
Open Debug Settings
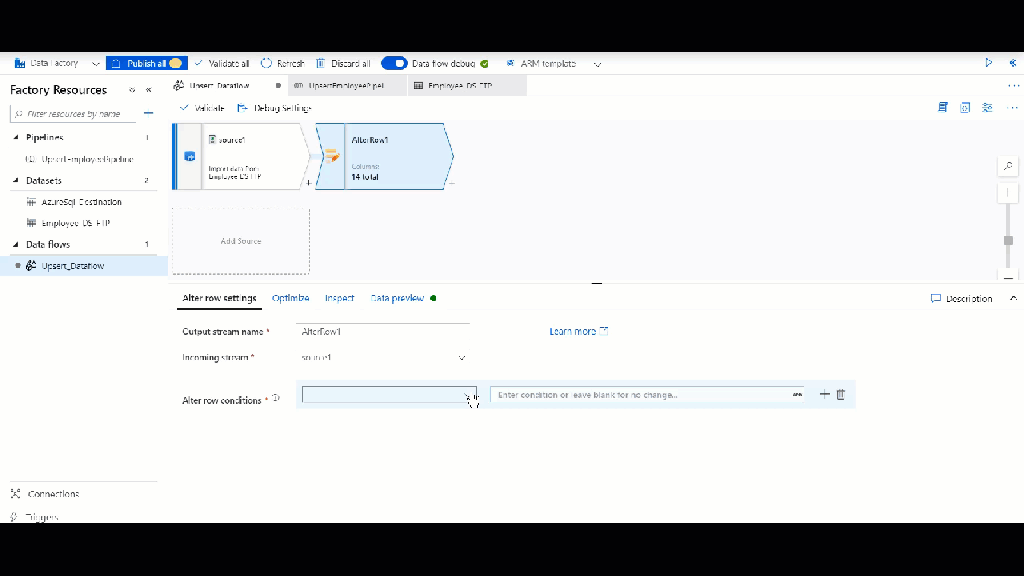coord(274,108)
